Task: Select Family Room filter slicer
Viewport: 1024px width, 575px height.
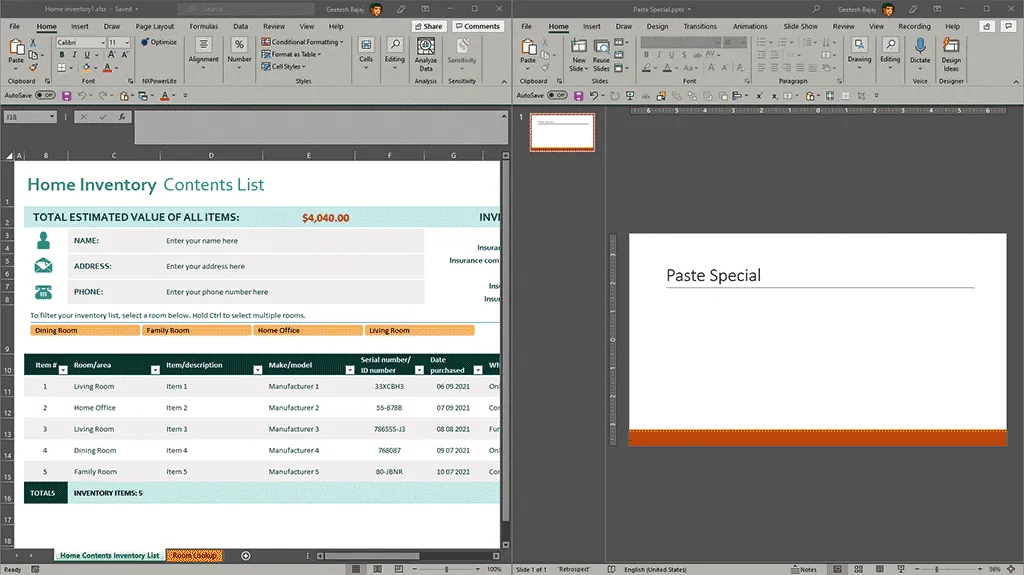Action: point(197,331)
